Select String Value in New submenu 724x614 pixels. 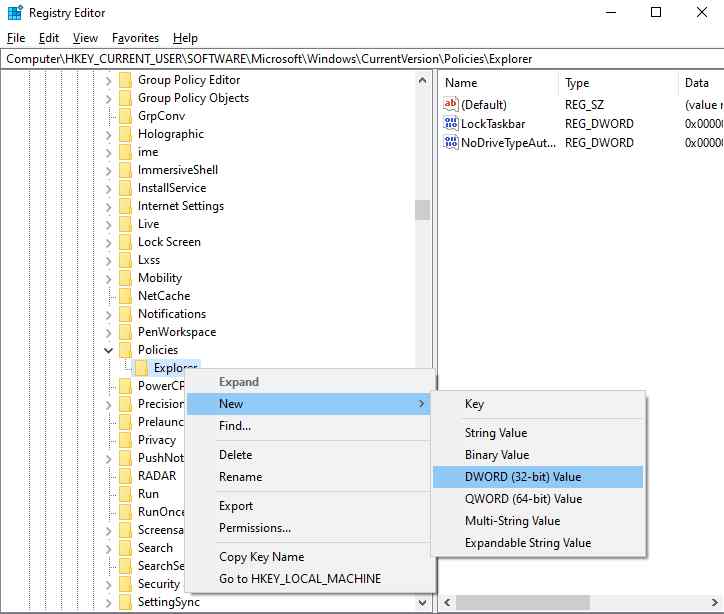(538, 433)
